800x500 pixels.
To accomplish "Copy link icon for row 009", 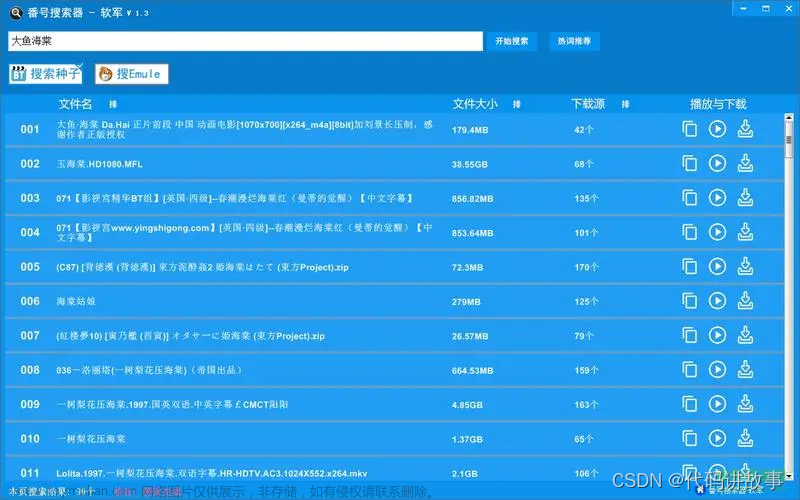I will (689, 404).
